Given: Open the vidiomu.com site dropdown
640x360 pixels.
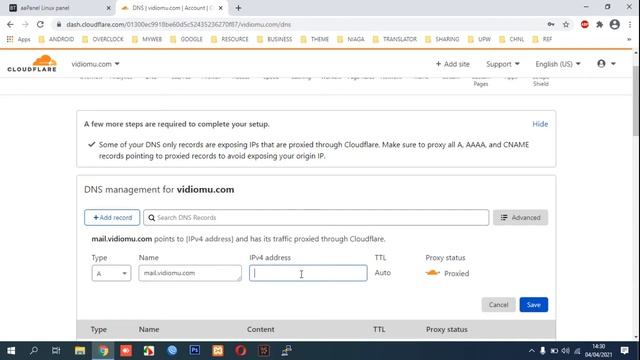Looking at the screenshot, I should [96, 64].
